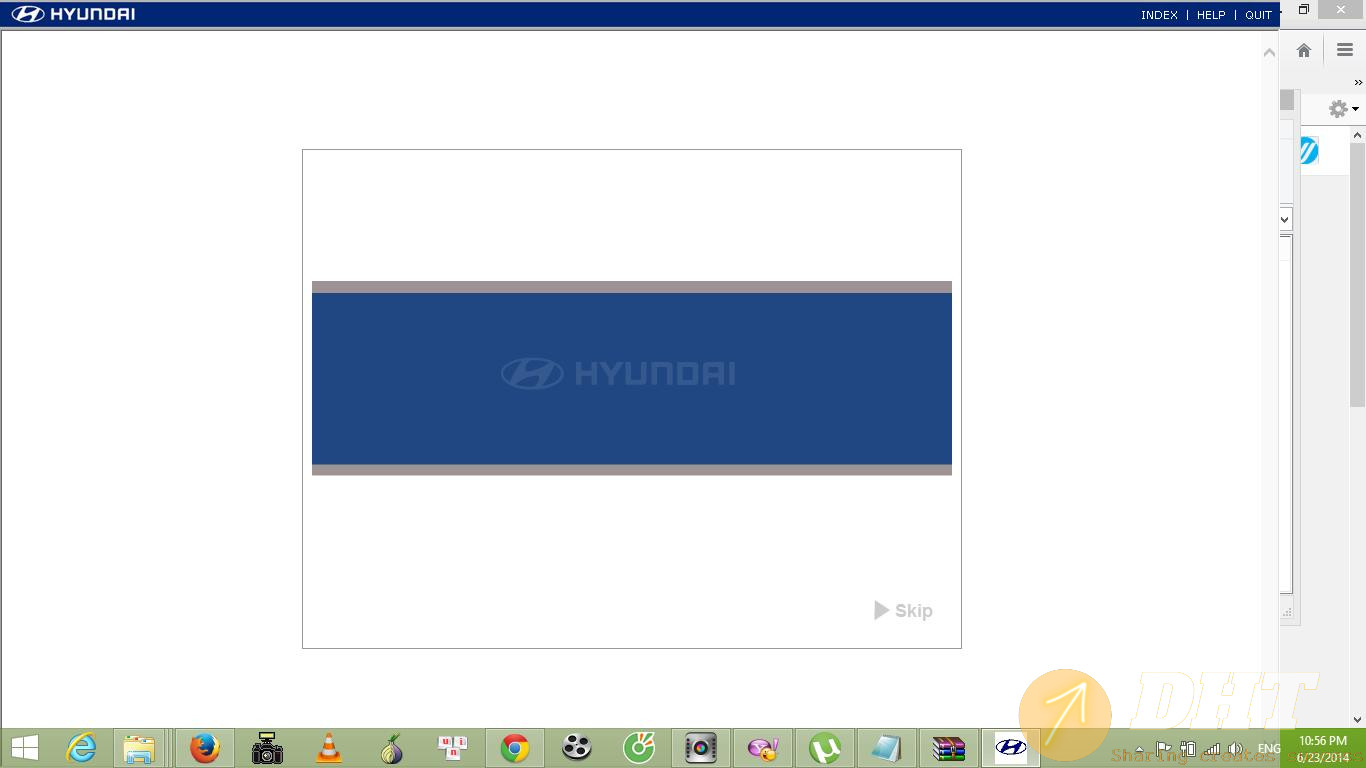
Task: Open the volume speaker tray icon
Action: point(1236,748)
